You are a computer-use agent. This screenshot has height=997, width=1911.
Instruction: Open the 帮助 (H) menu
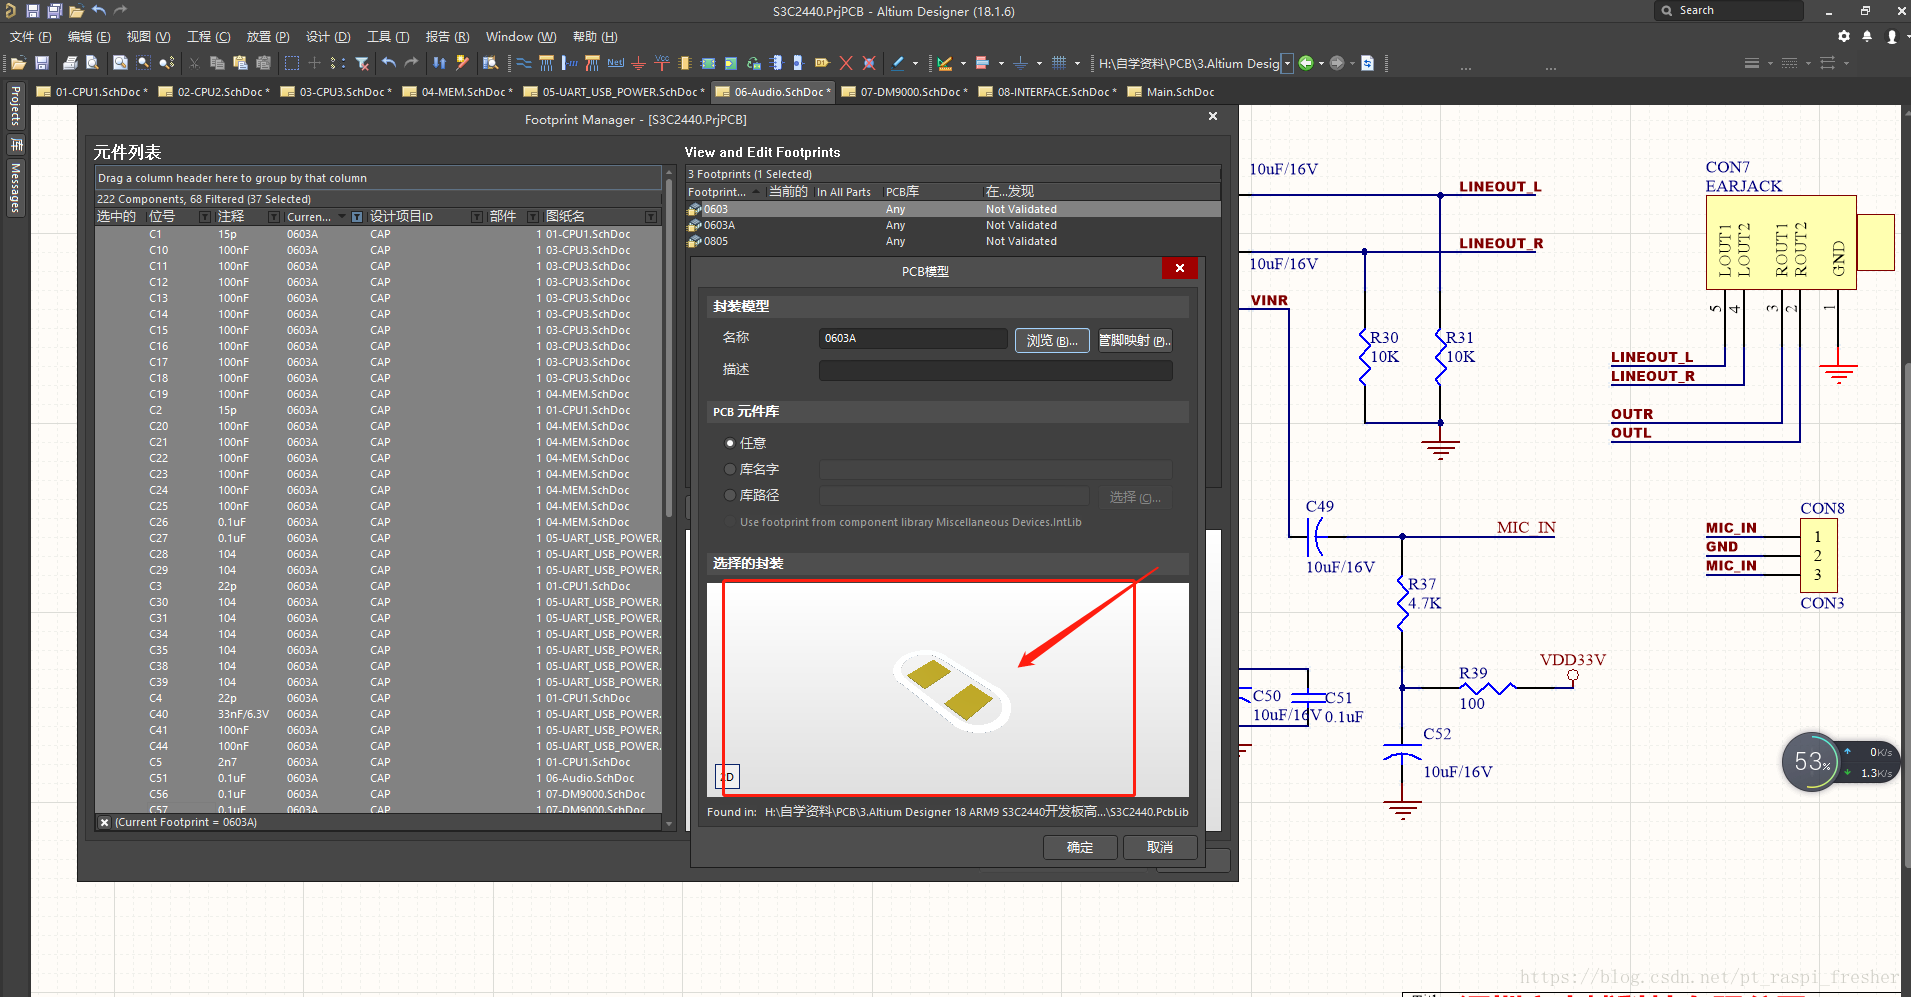pyautogui.click(x=595, y=37)
